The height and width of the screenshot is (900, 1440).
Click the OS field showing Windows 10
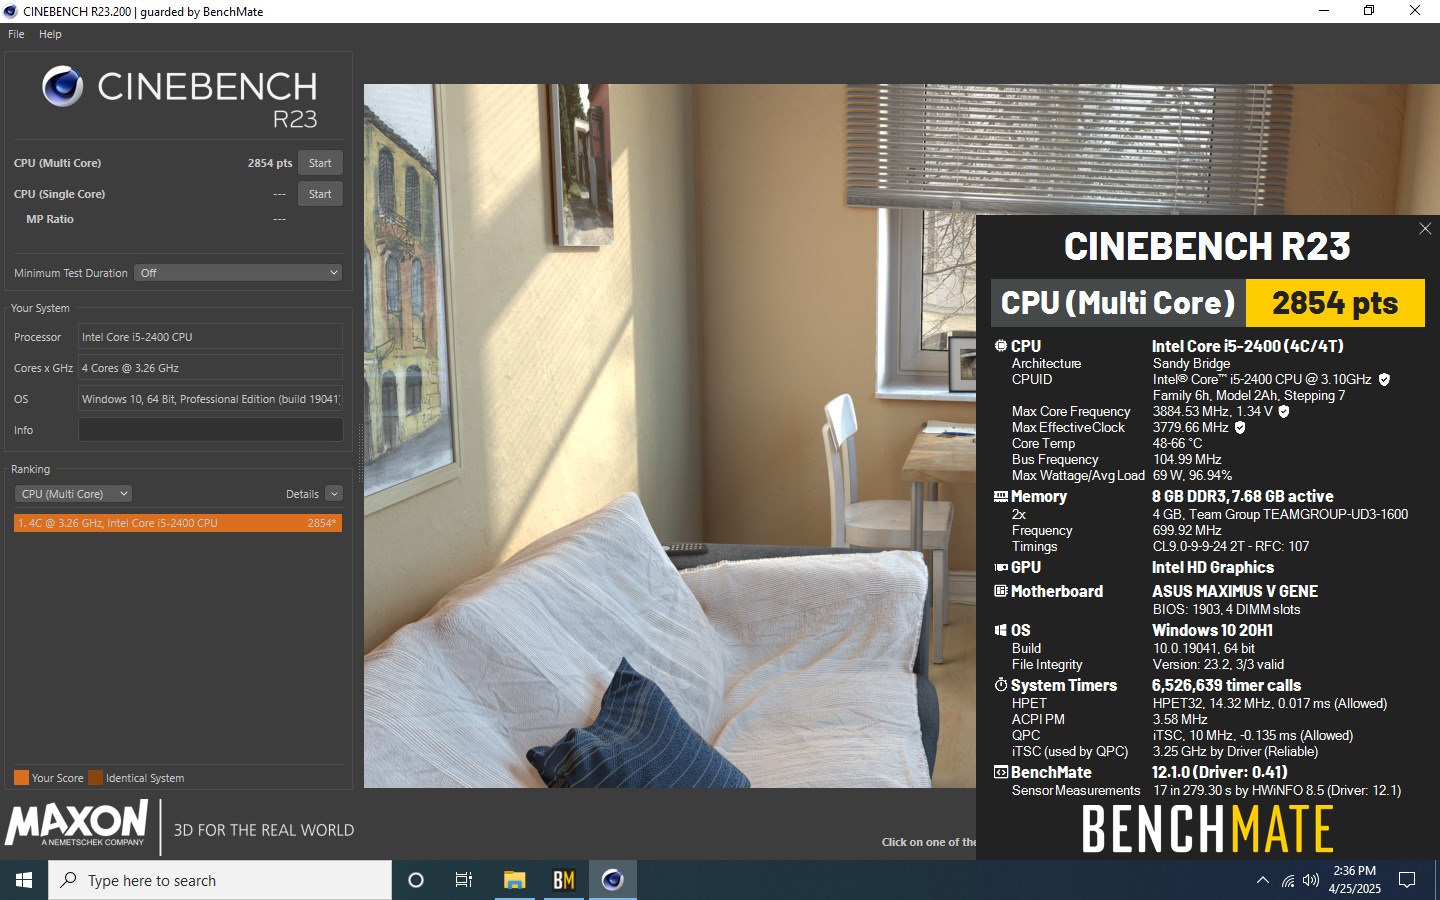(x=210, y=399)
